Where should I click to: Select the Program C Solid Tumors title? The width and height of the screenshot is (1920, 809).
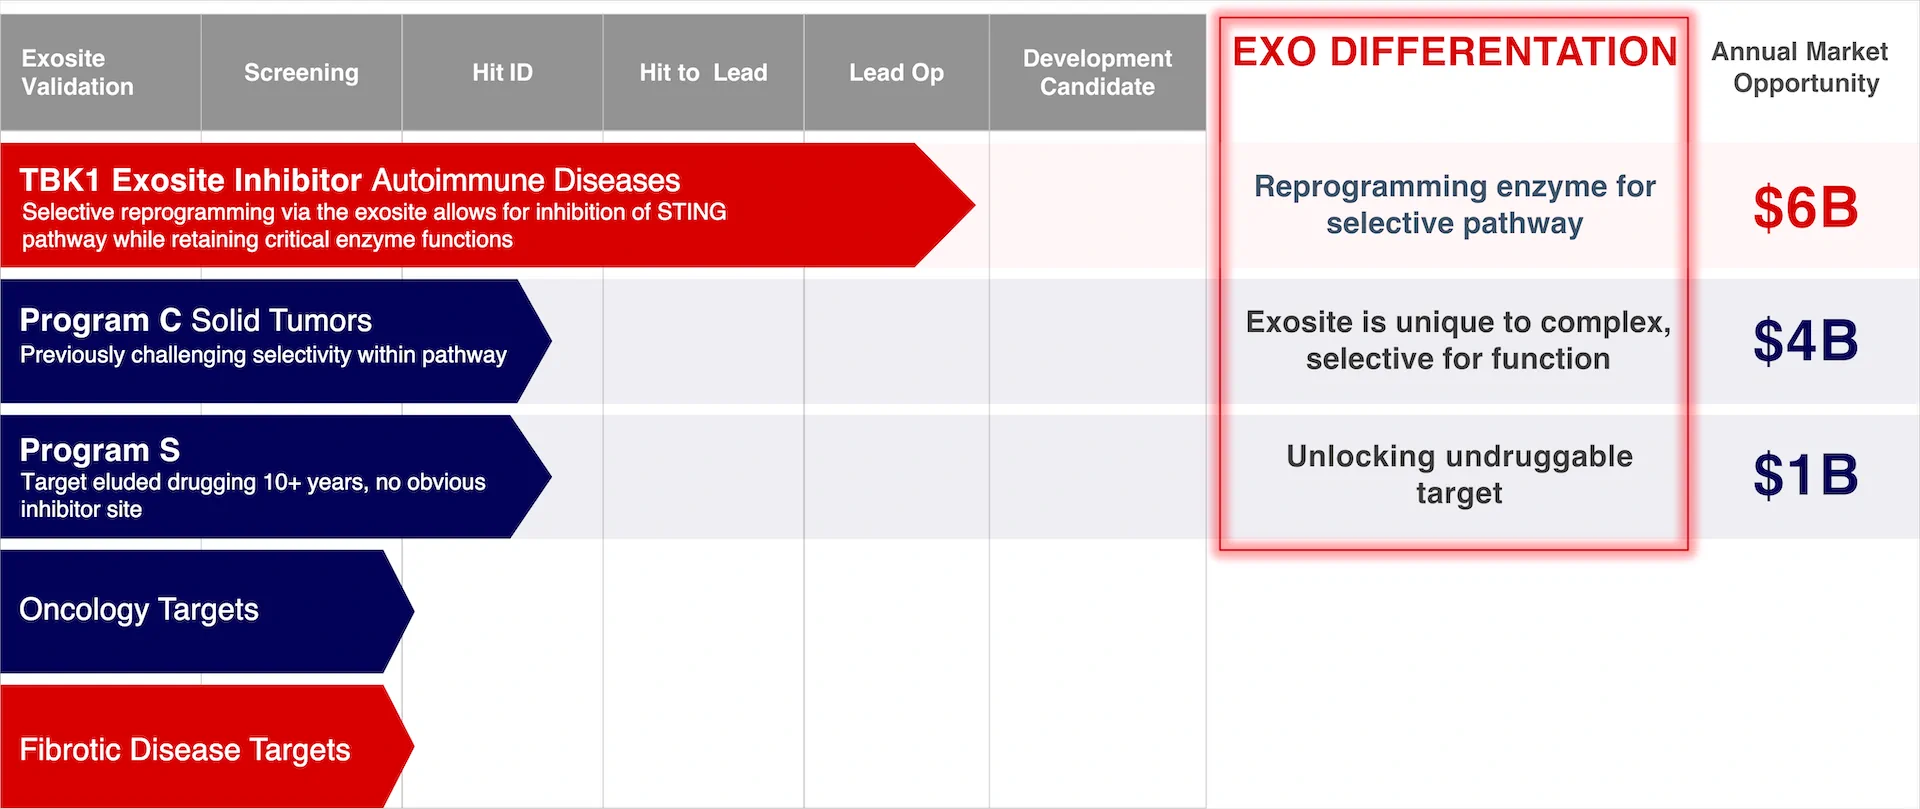coord(195,320)
